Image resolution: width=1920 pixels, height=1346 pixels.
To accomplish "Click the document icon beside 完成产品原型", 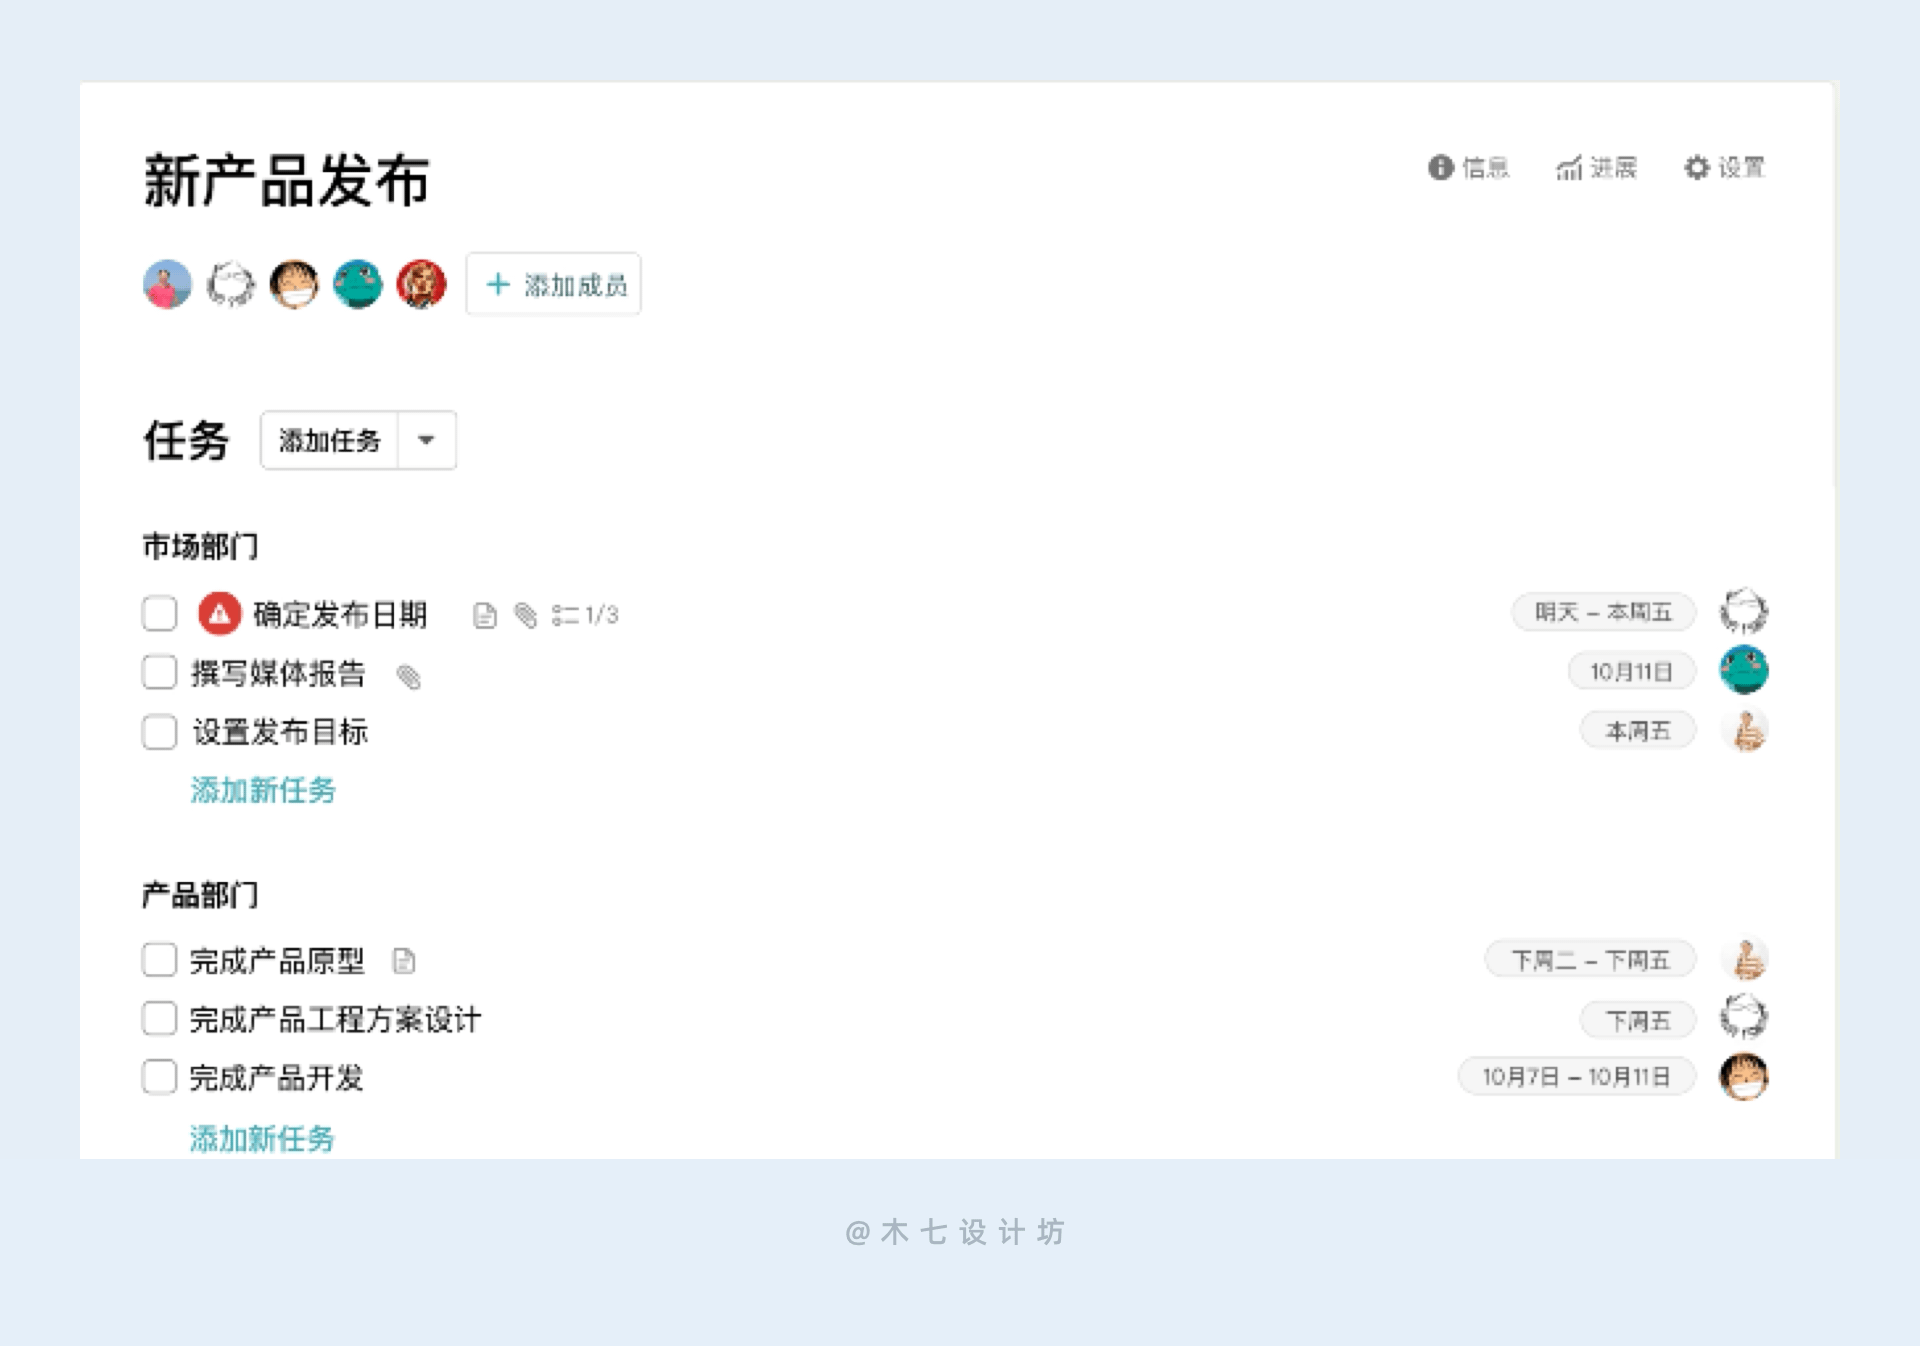I will coord(404,961).
